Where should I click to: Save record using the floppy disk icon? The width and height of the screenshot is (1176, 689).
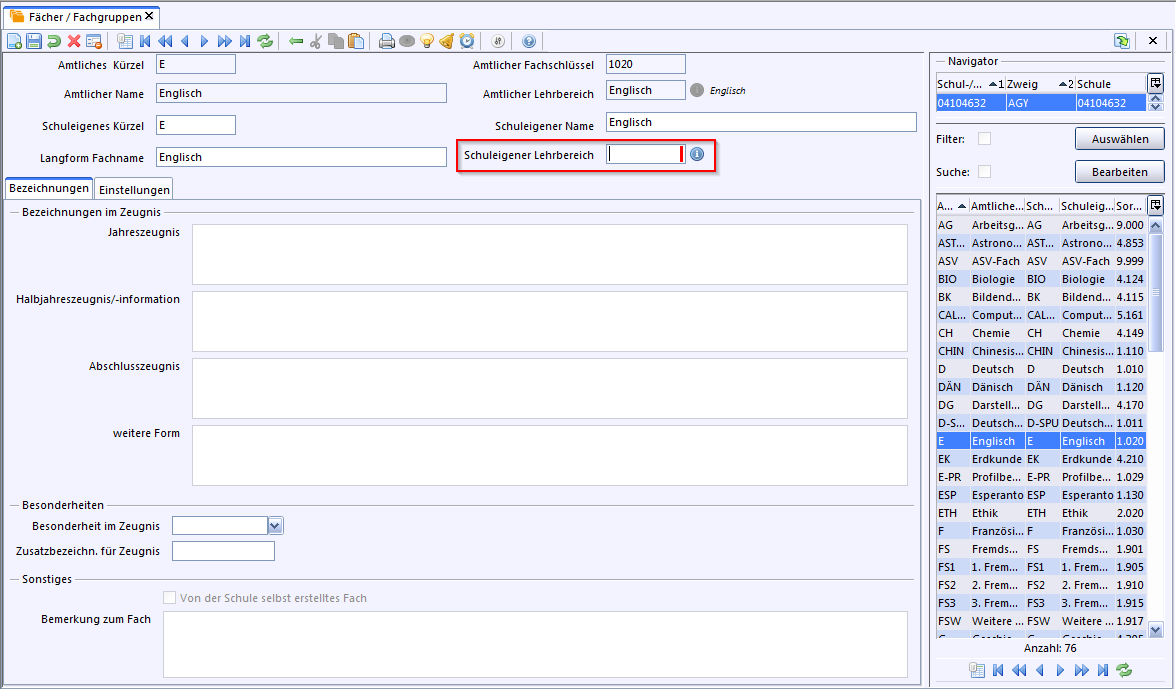pos(34,41)
